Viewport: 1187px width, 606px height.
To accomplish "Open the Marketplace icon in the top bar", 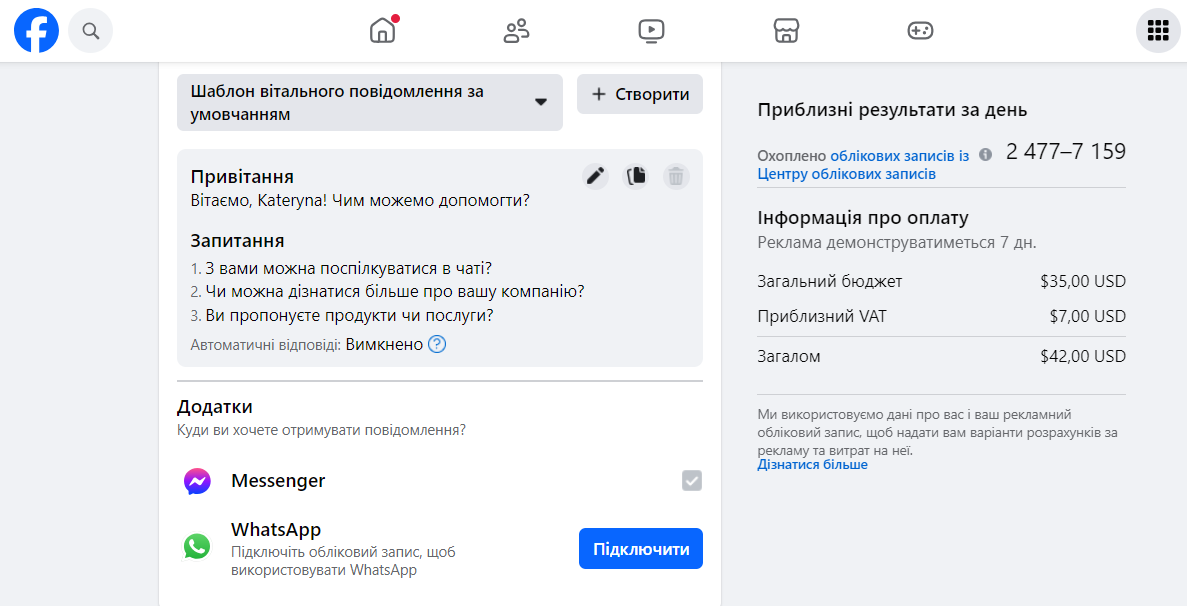I will 786,30.
